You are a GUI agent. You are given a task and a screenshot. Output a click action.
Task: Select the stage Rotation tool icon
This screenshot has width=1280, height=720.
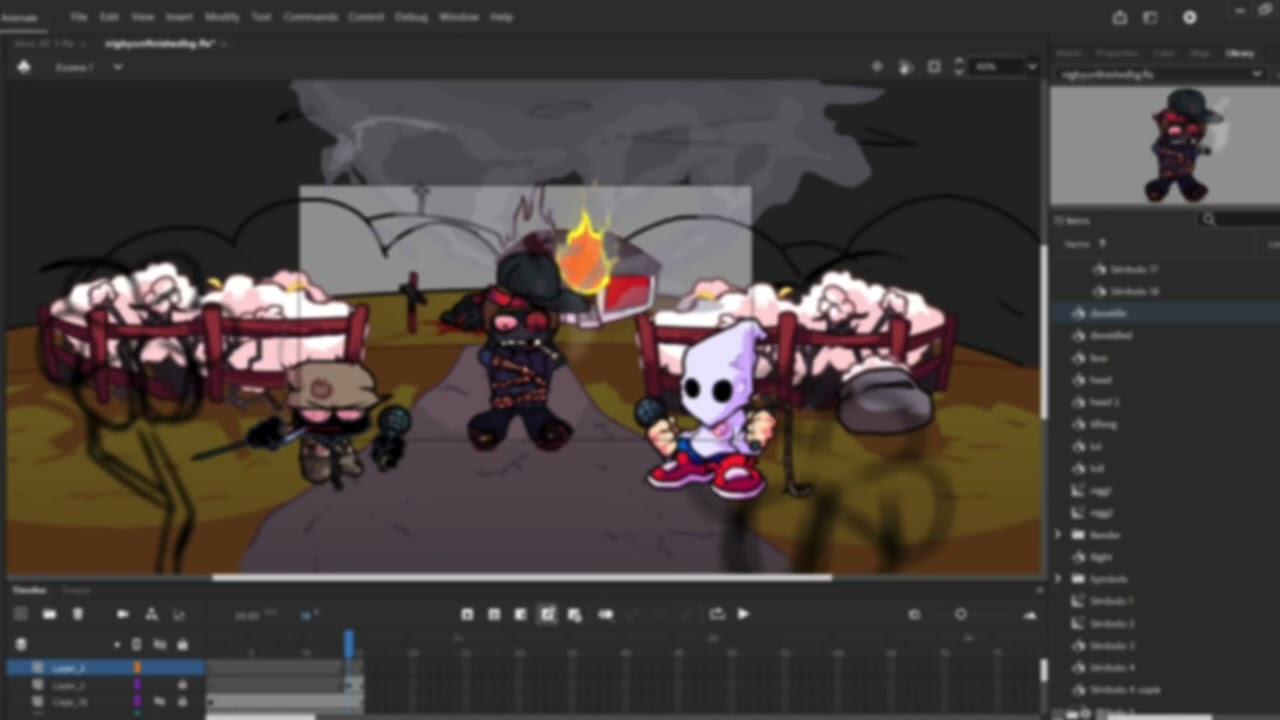click(905, 67)
